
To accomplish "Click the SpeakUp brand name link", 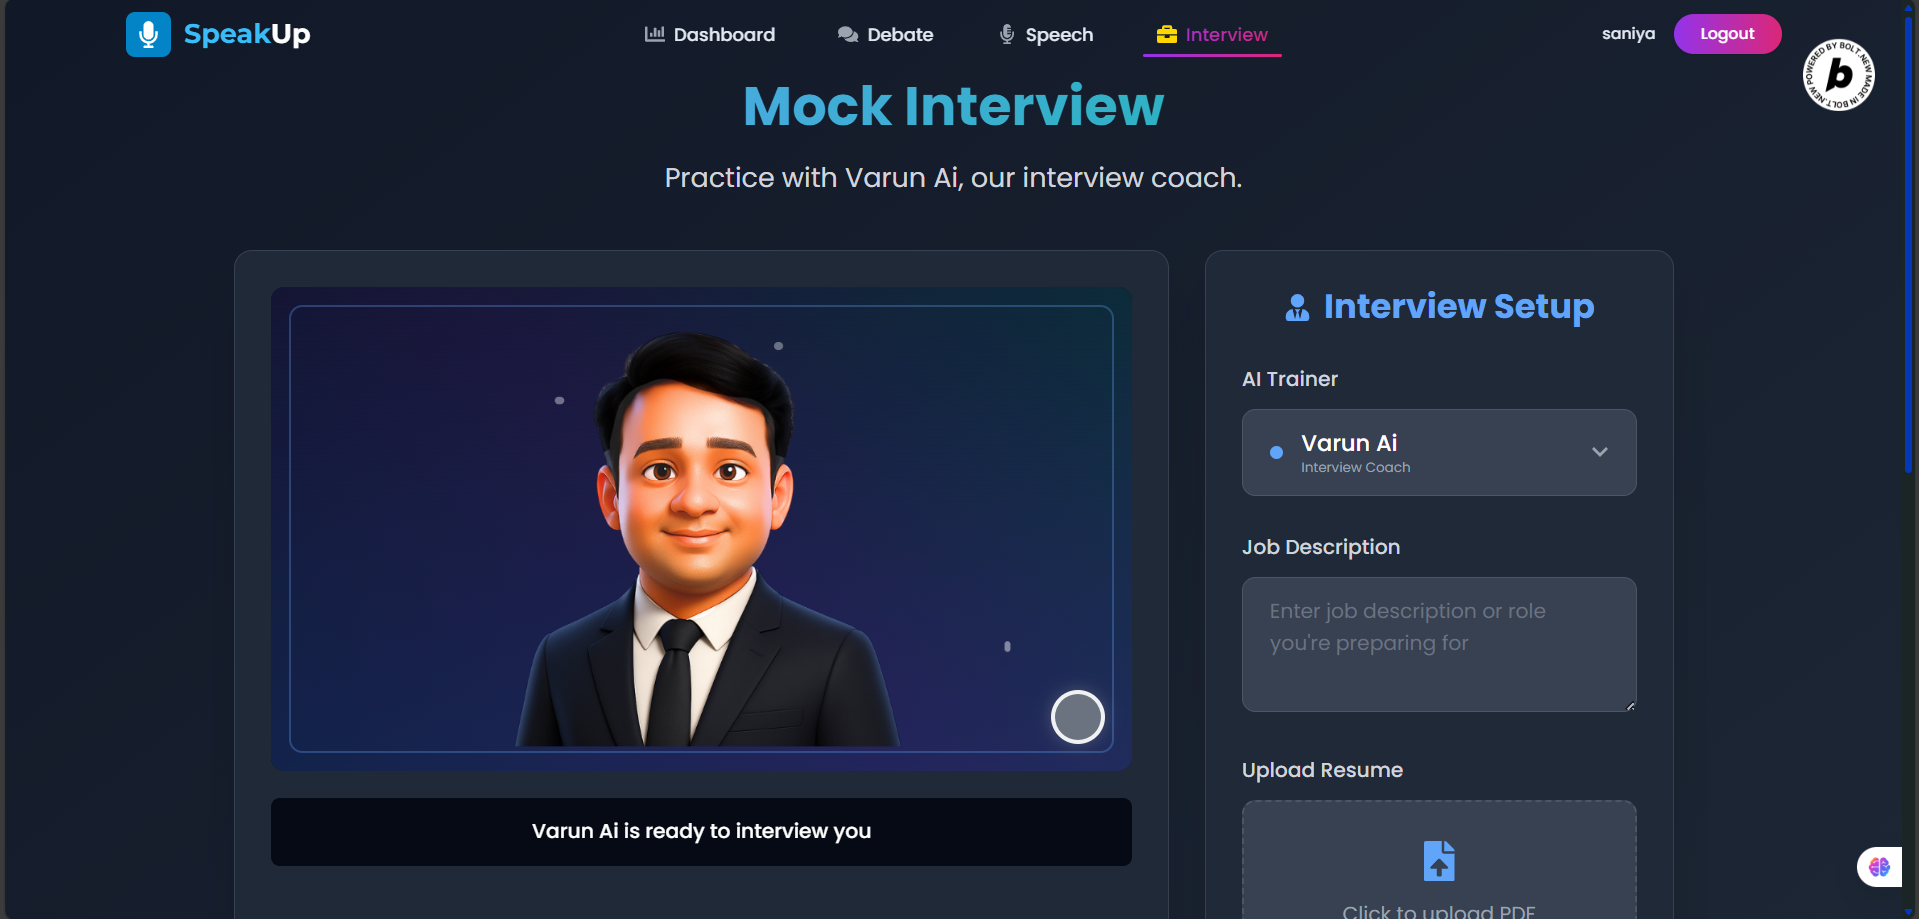I will coord(247,34).
